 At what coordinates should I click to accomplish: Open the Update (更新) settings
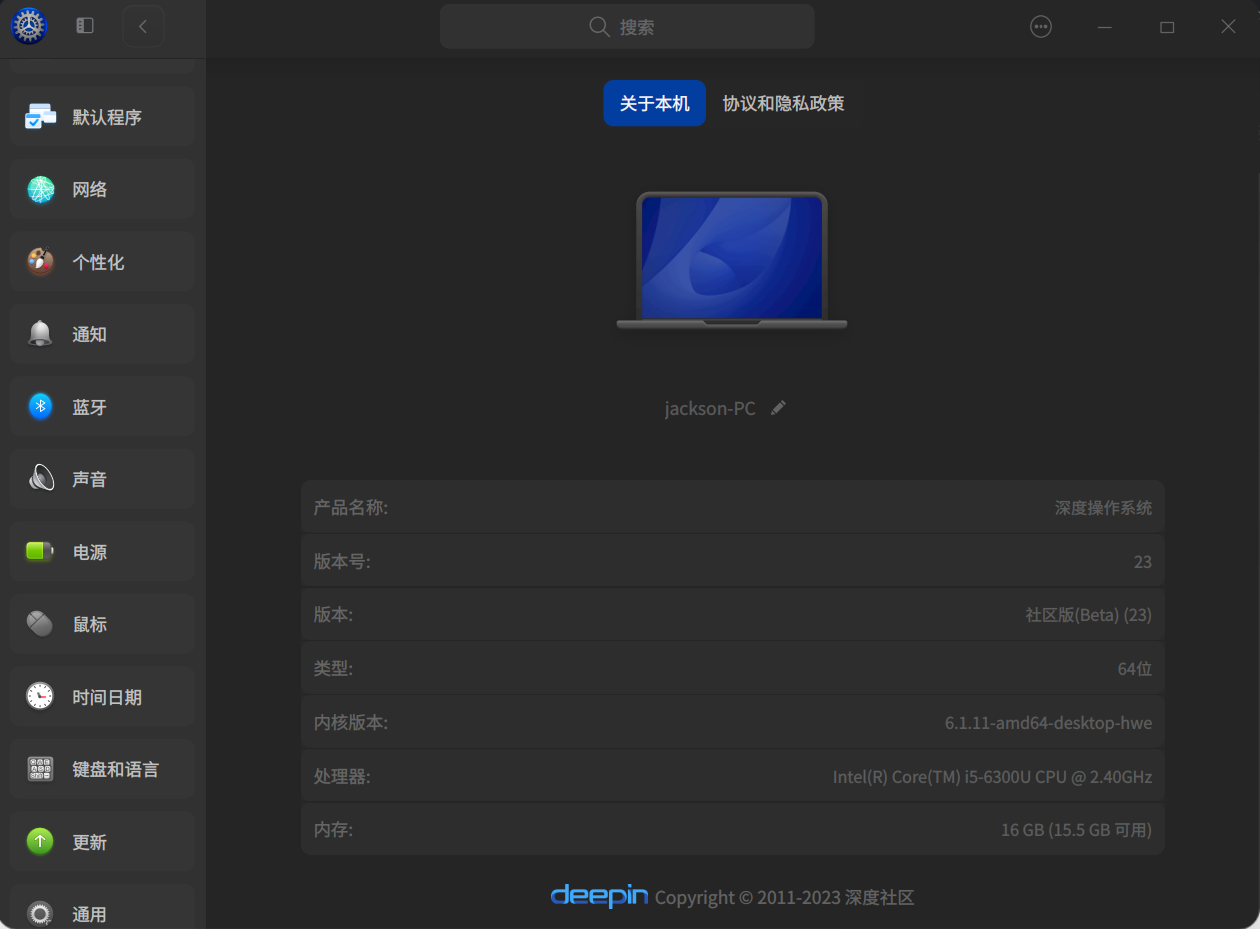(102, 842)
